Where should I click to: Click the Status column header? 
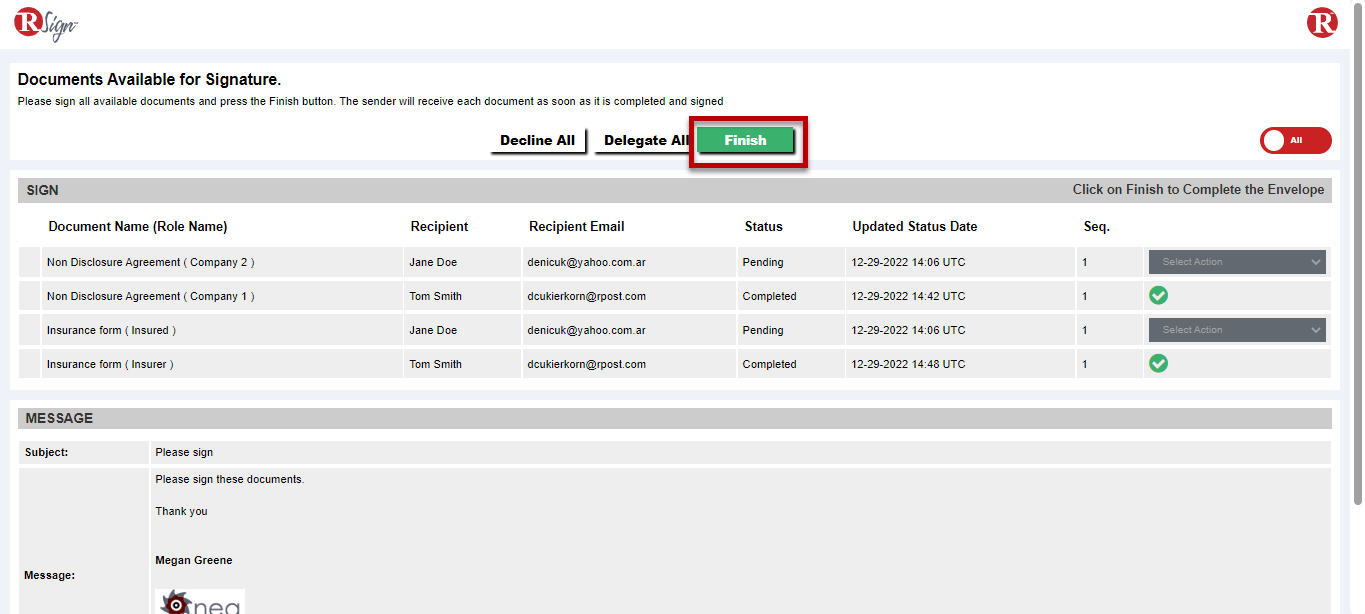click(763, 227)
